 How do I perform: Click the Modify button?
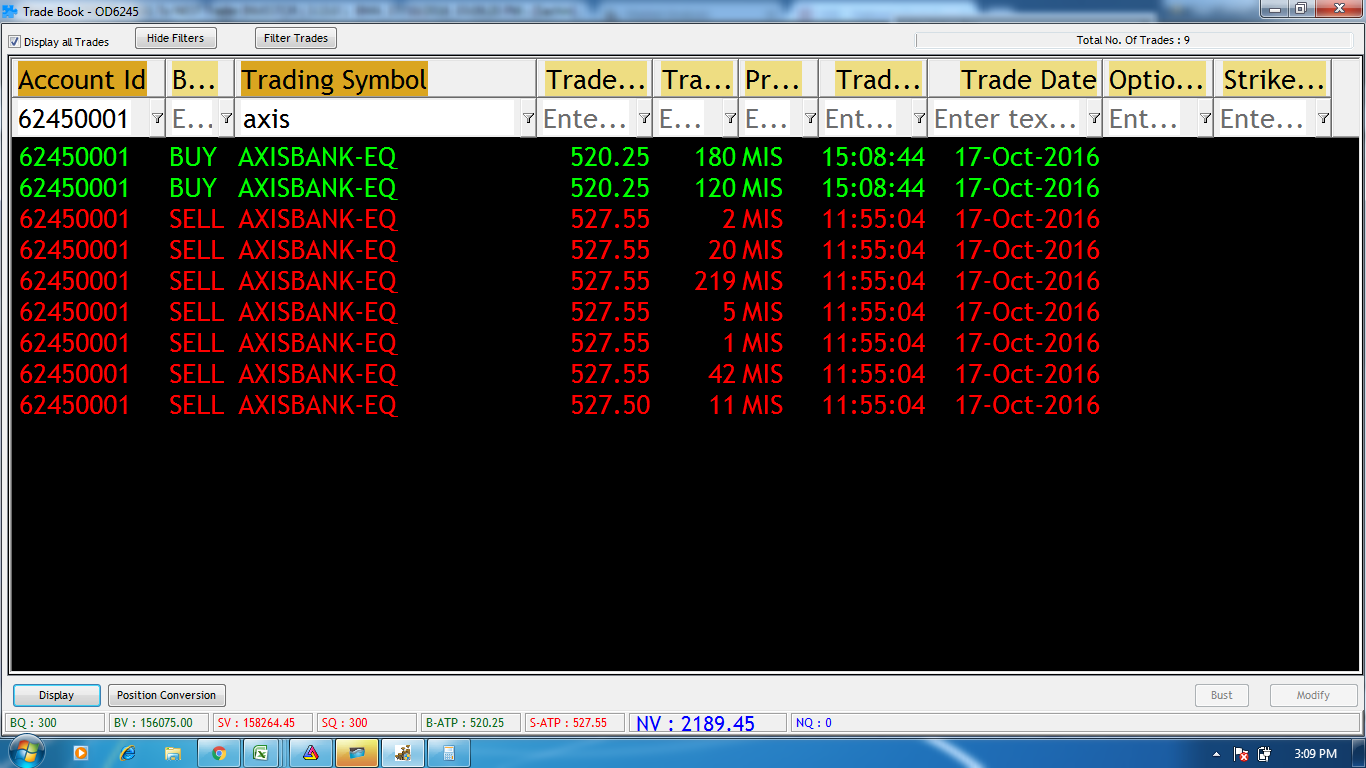click(1313, 695)
